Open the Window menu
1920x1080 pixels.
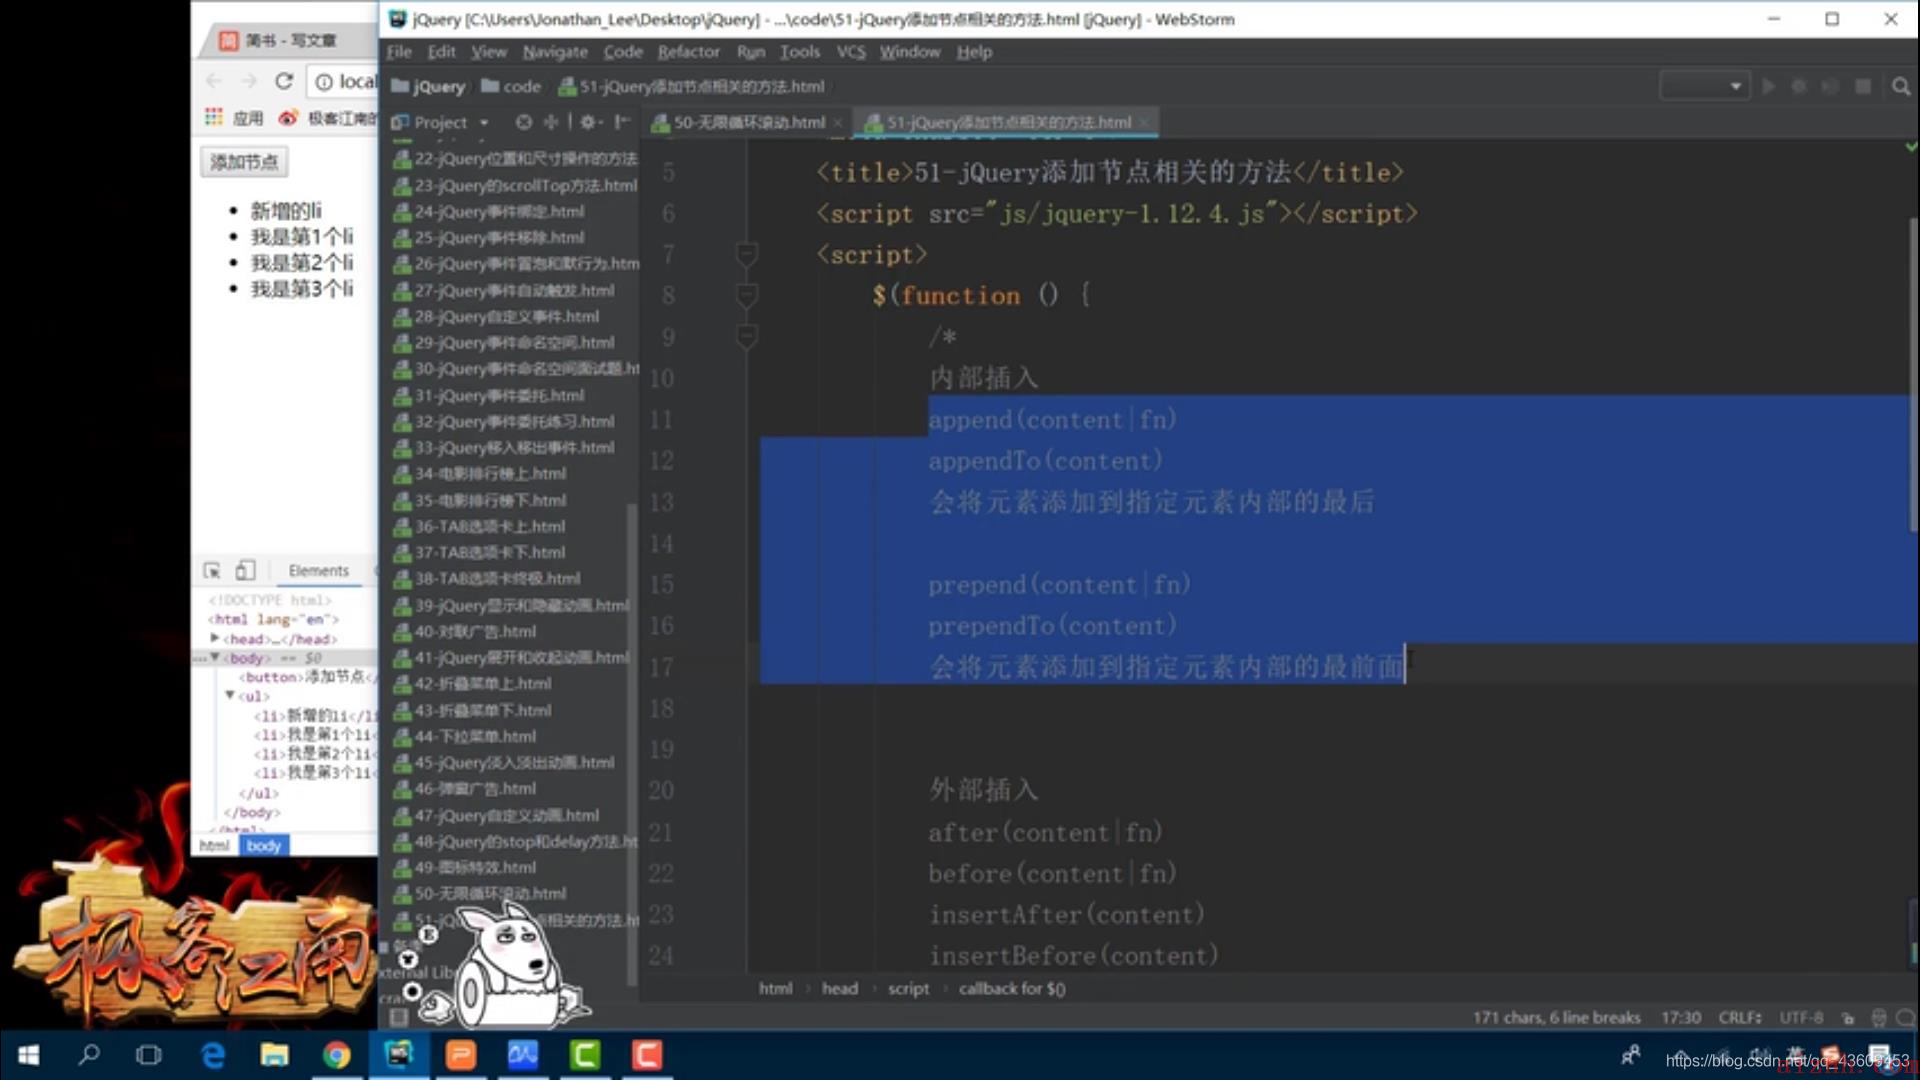[x=910, y=51]
